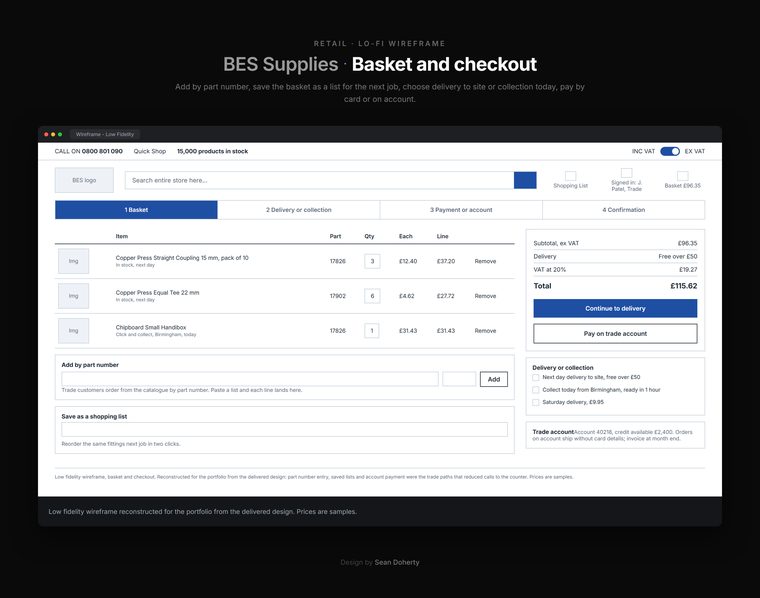Tick Collect today from Birmingham option
760x598 pixels.
coord(536,390)
